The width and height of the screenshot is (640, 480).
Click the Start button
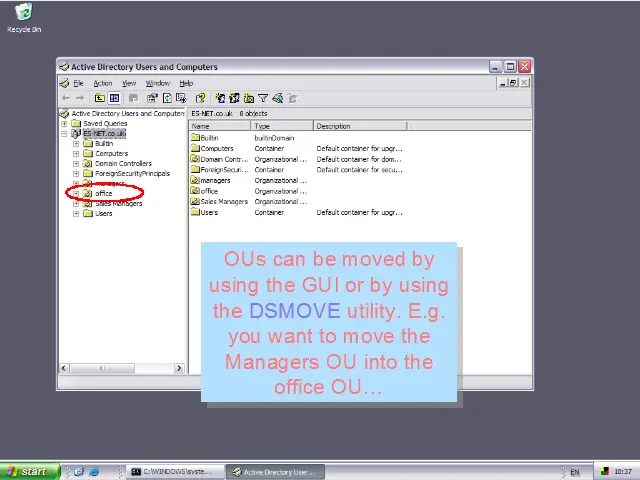coord(26,472)
